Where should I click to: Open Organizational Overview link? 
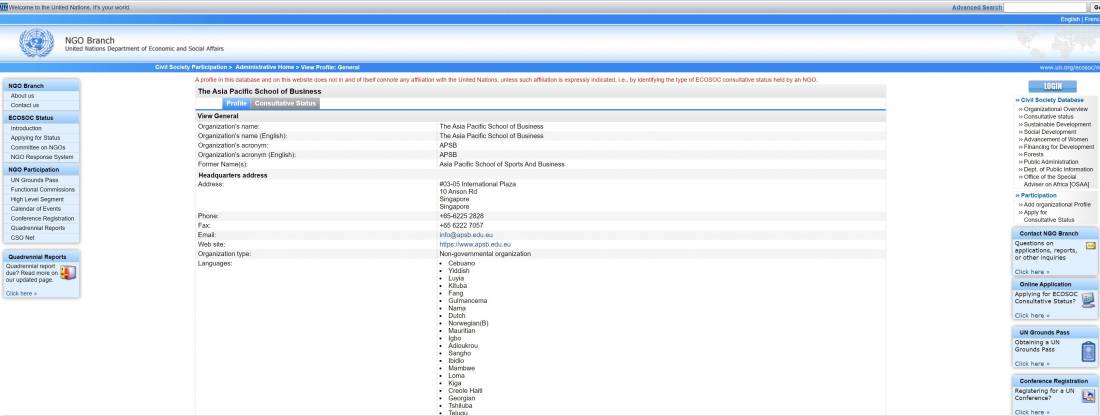(x=1056, y=109)
